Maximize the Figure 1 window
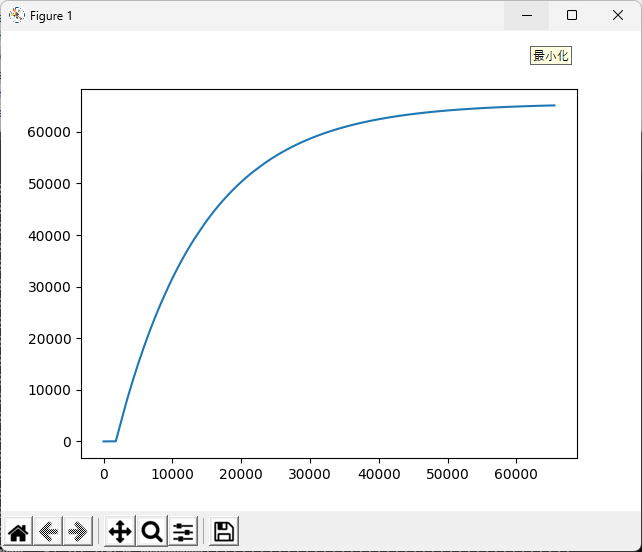 [x=572, y=15]
